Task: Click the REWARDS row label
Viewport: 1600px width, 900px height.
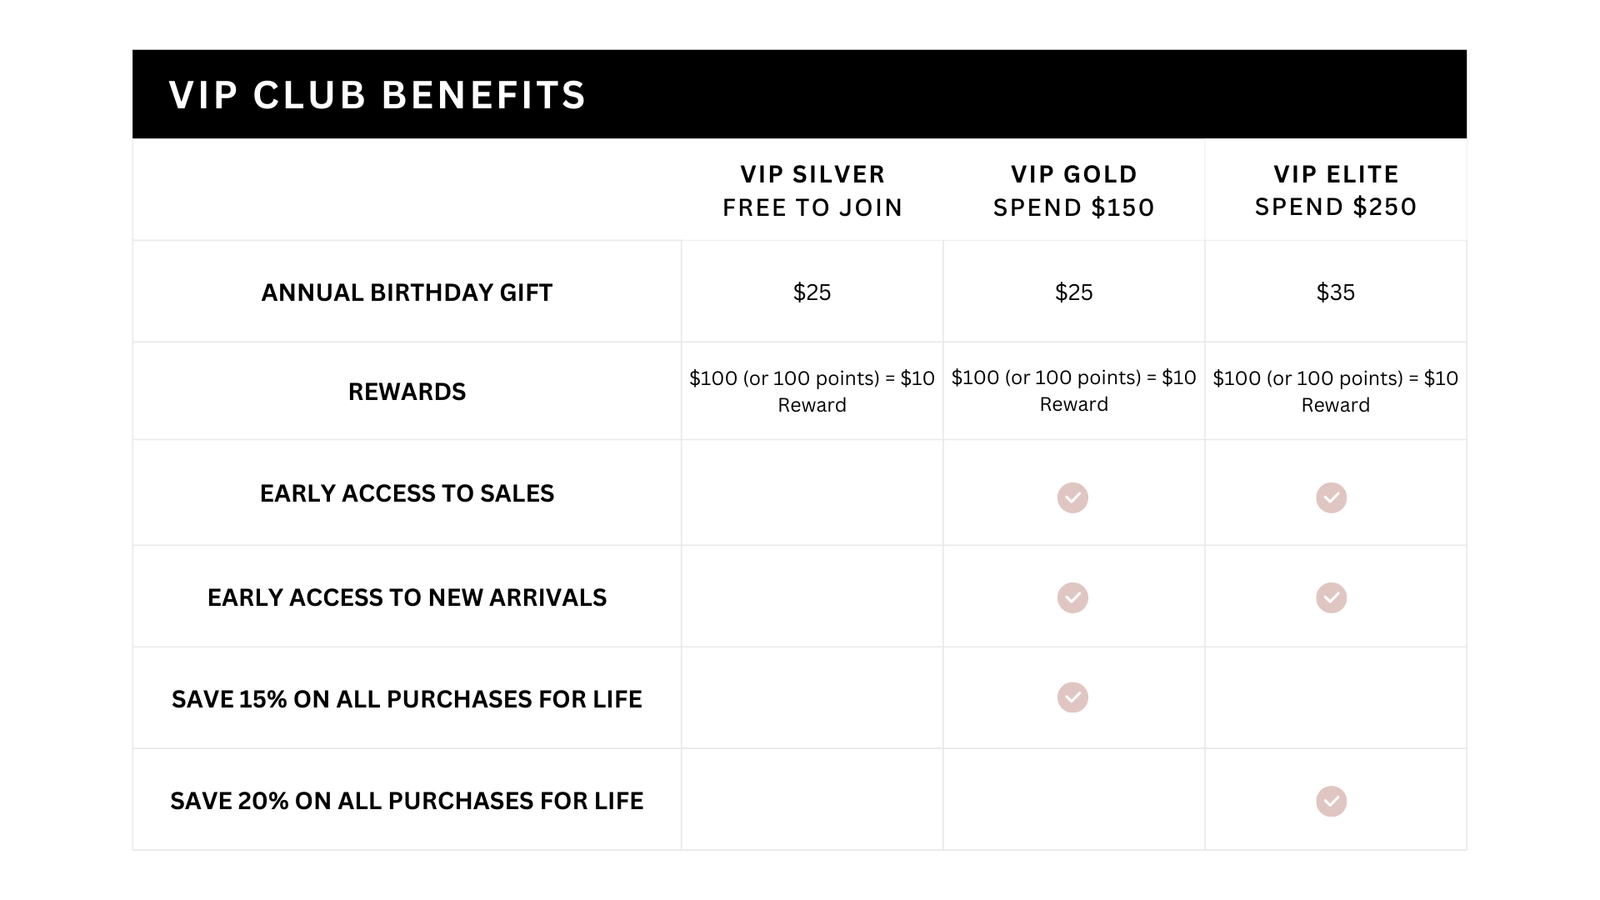Action: pos(407,391)
